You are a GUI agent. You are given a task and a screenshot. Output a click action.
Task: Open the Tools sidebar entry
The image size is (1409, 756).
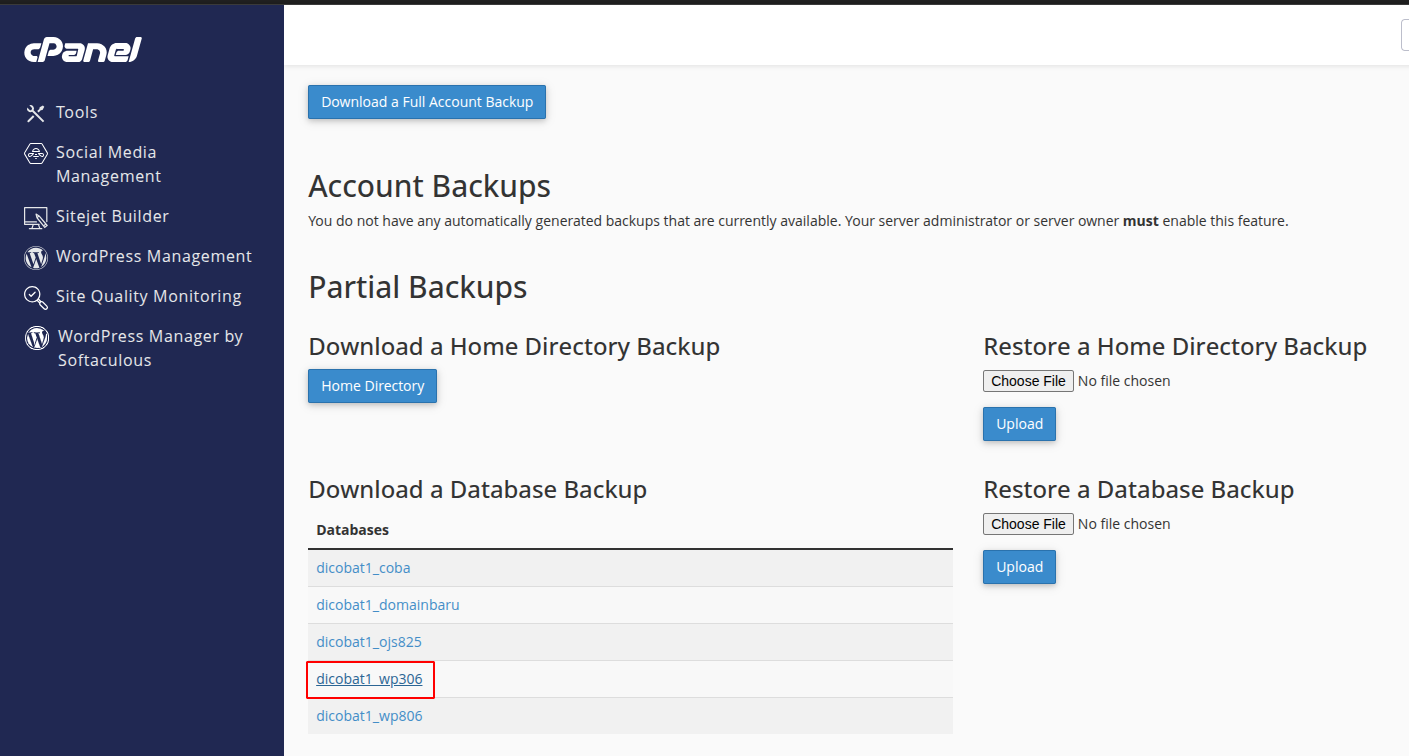point(77,112)
